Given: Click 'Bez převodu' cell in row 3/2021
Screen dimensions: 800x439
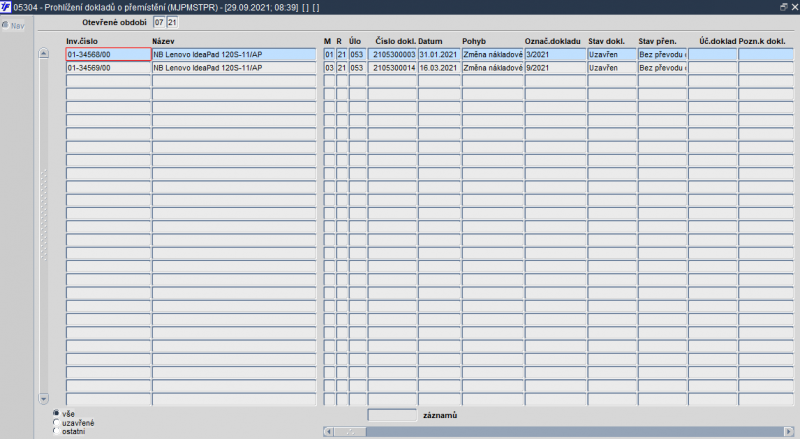Looking at the screenshot, I should point(662,55).
